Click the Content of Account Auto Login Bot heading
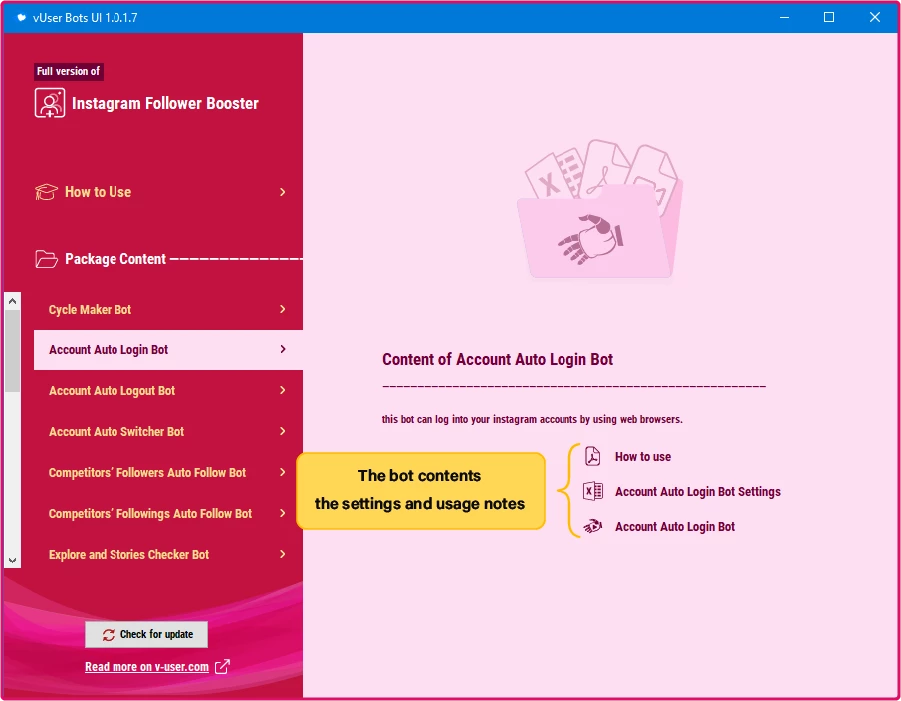901x701 pixels. coord(497,360)
